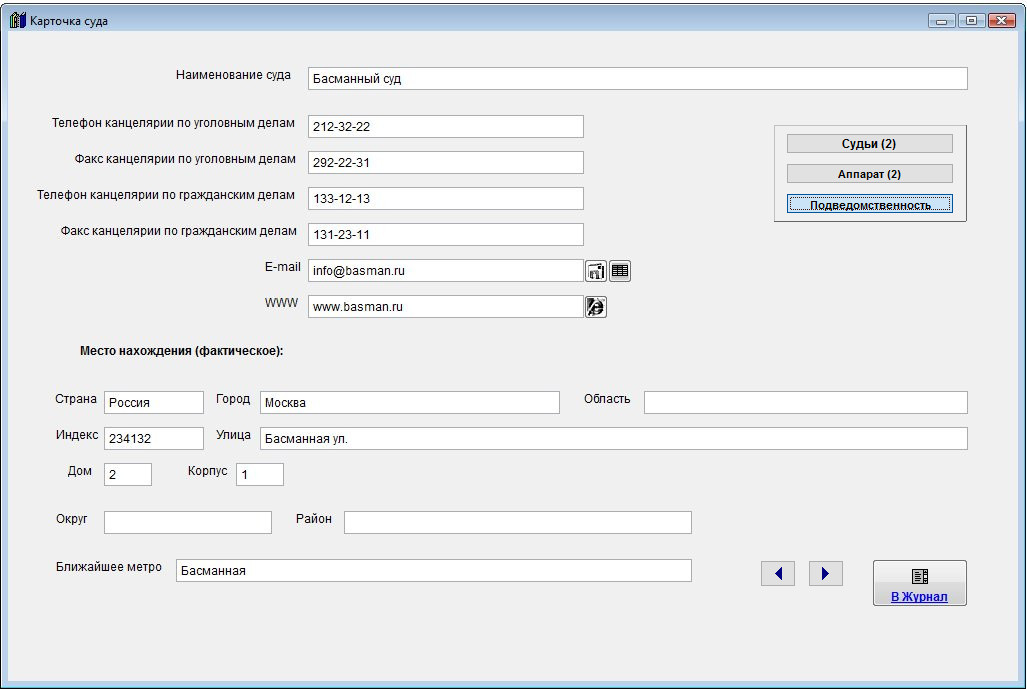Click the Город field with Москва

(x=409, y=402)
